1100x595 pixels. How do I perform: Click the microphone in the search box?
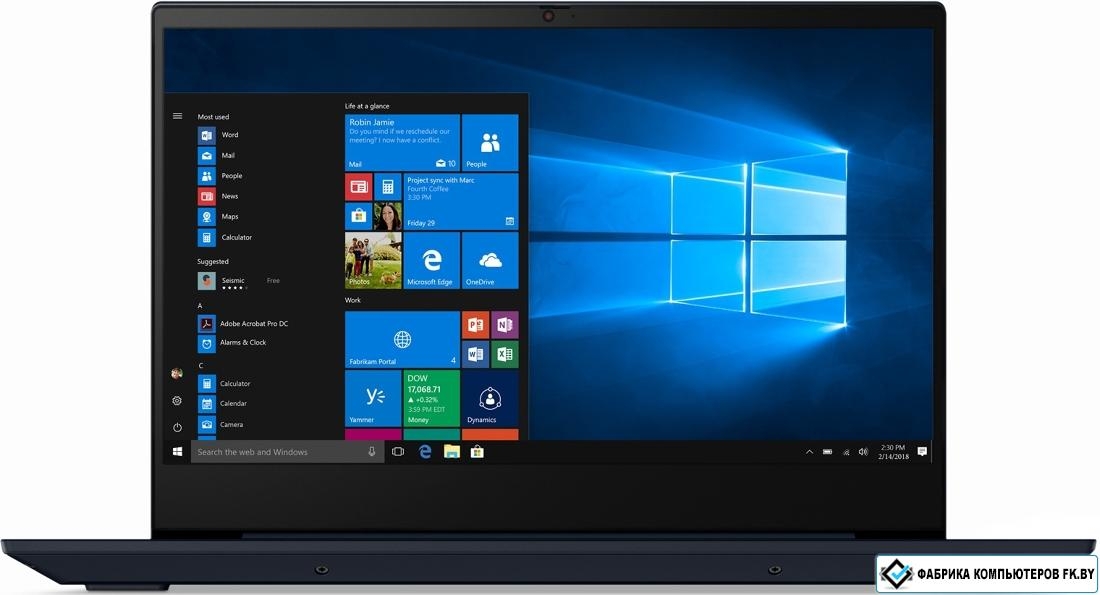pos(372,452)
